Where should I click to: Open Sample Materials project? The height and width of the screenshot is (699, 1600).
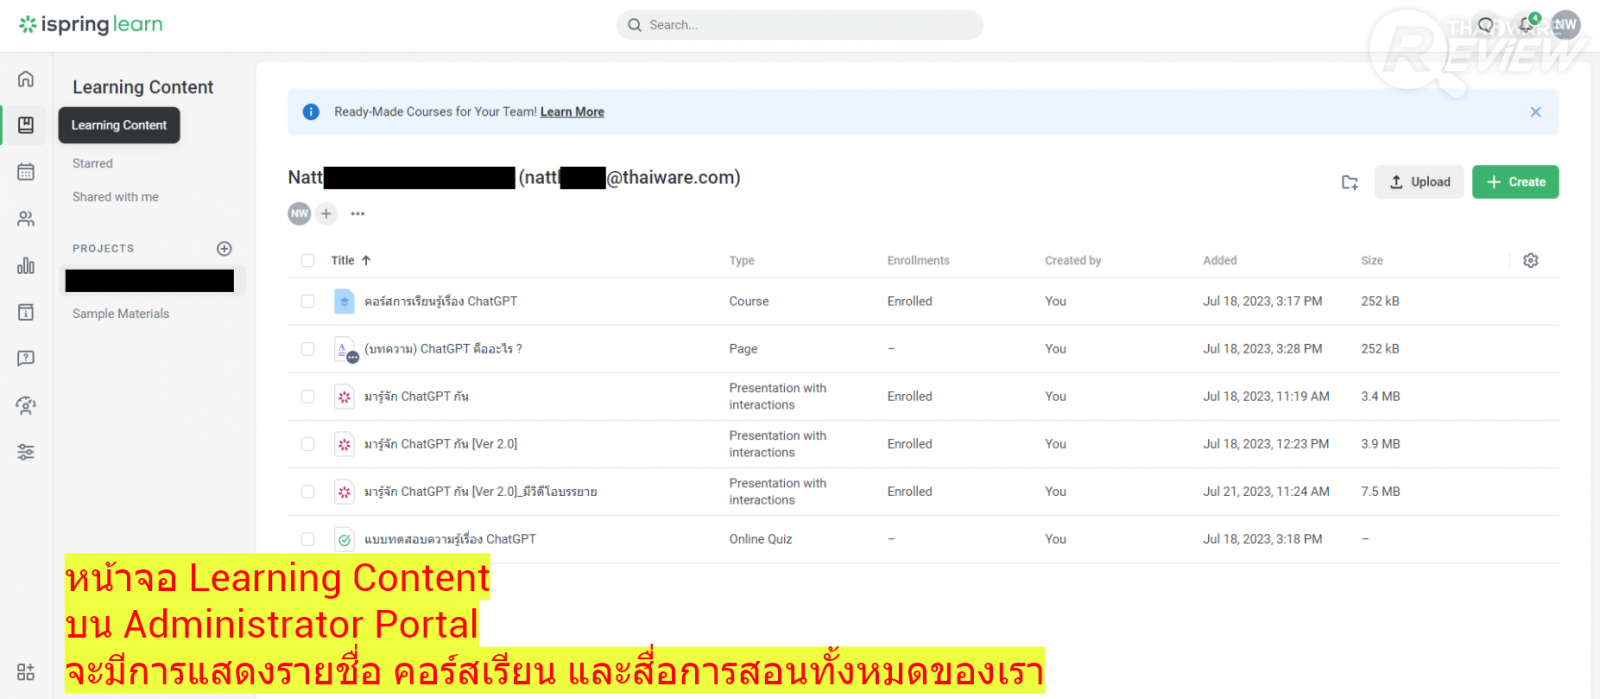coord(120,314)
